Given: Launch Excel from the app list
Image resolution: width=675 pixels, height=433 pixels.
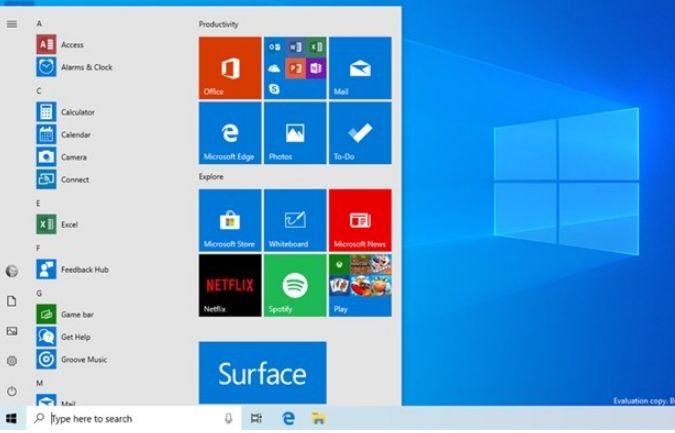Looking at the screenshot, I should tap(57, 225).
